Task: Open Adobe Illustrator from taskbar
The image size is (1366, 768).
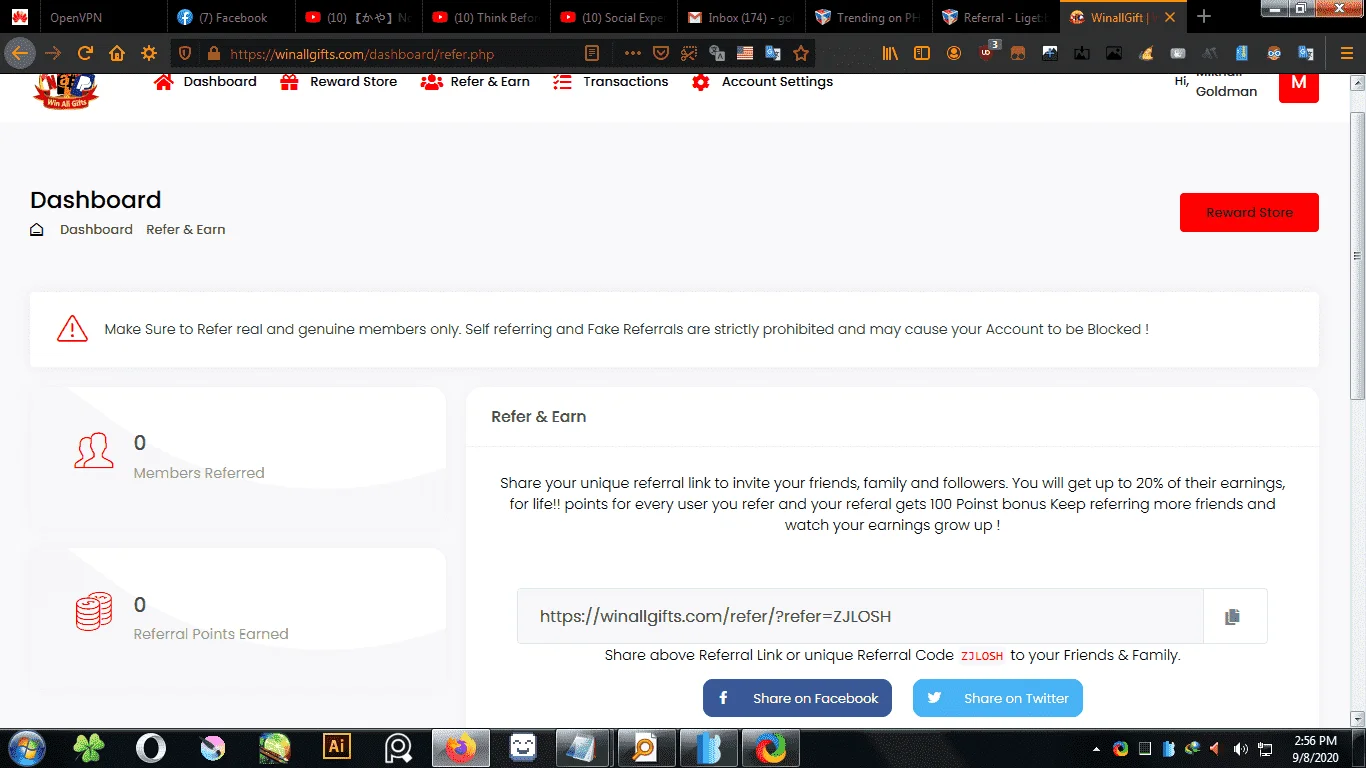Action: pyautogui.click(x=337, y=747)
